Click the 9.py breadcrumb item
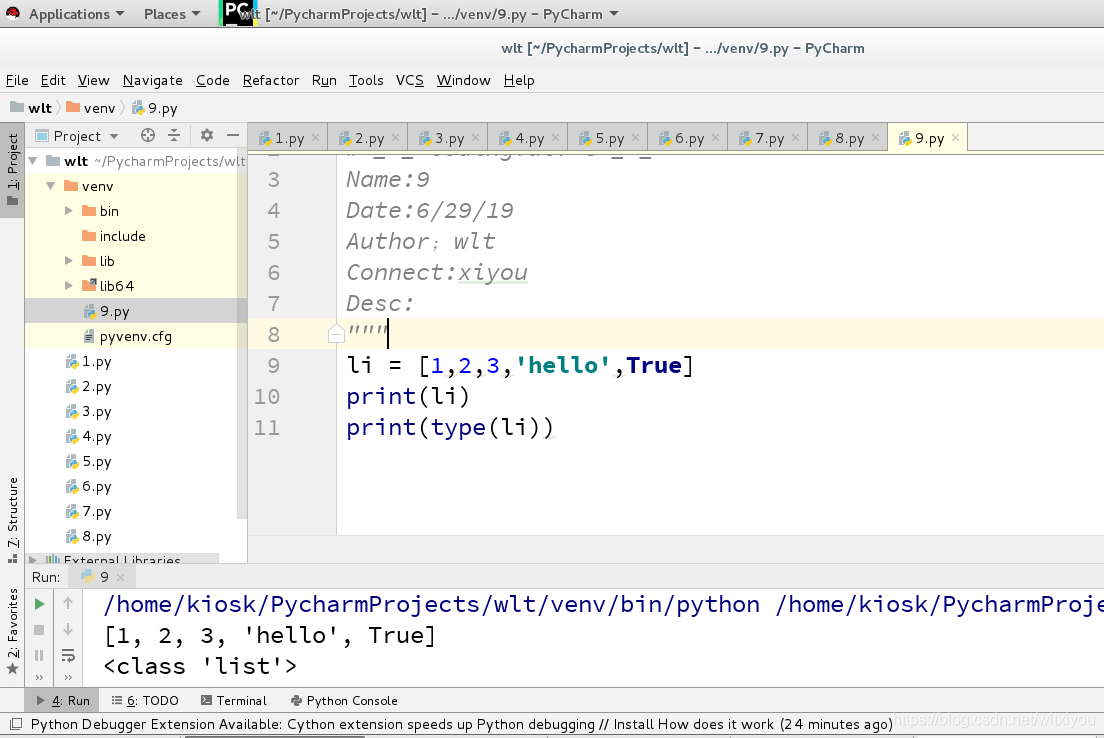 pos(155,108)
